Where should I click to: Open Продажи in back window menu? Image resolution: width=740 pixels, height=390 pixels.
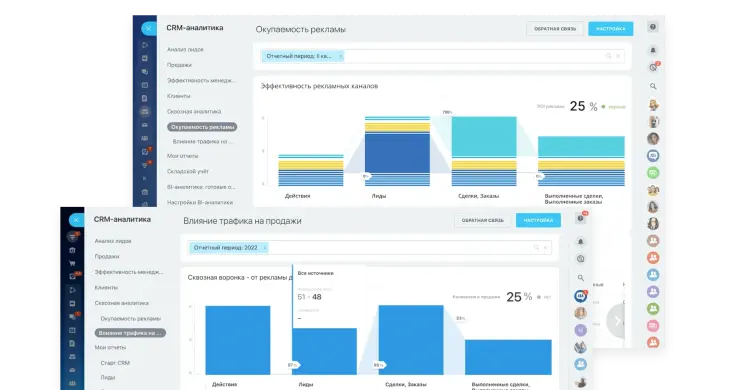pyautogui.click(x=179, y=65)
